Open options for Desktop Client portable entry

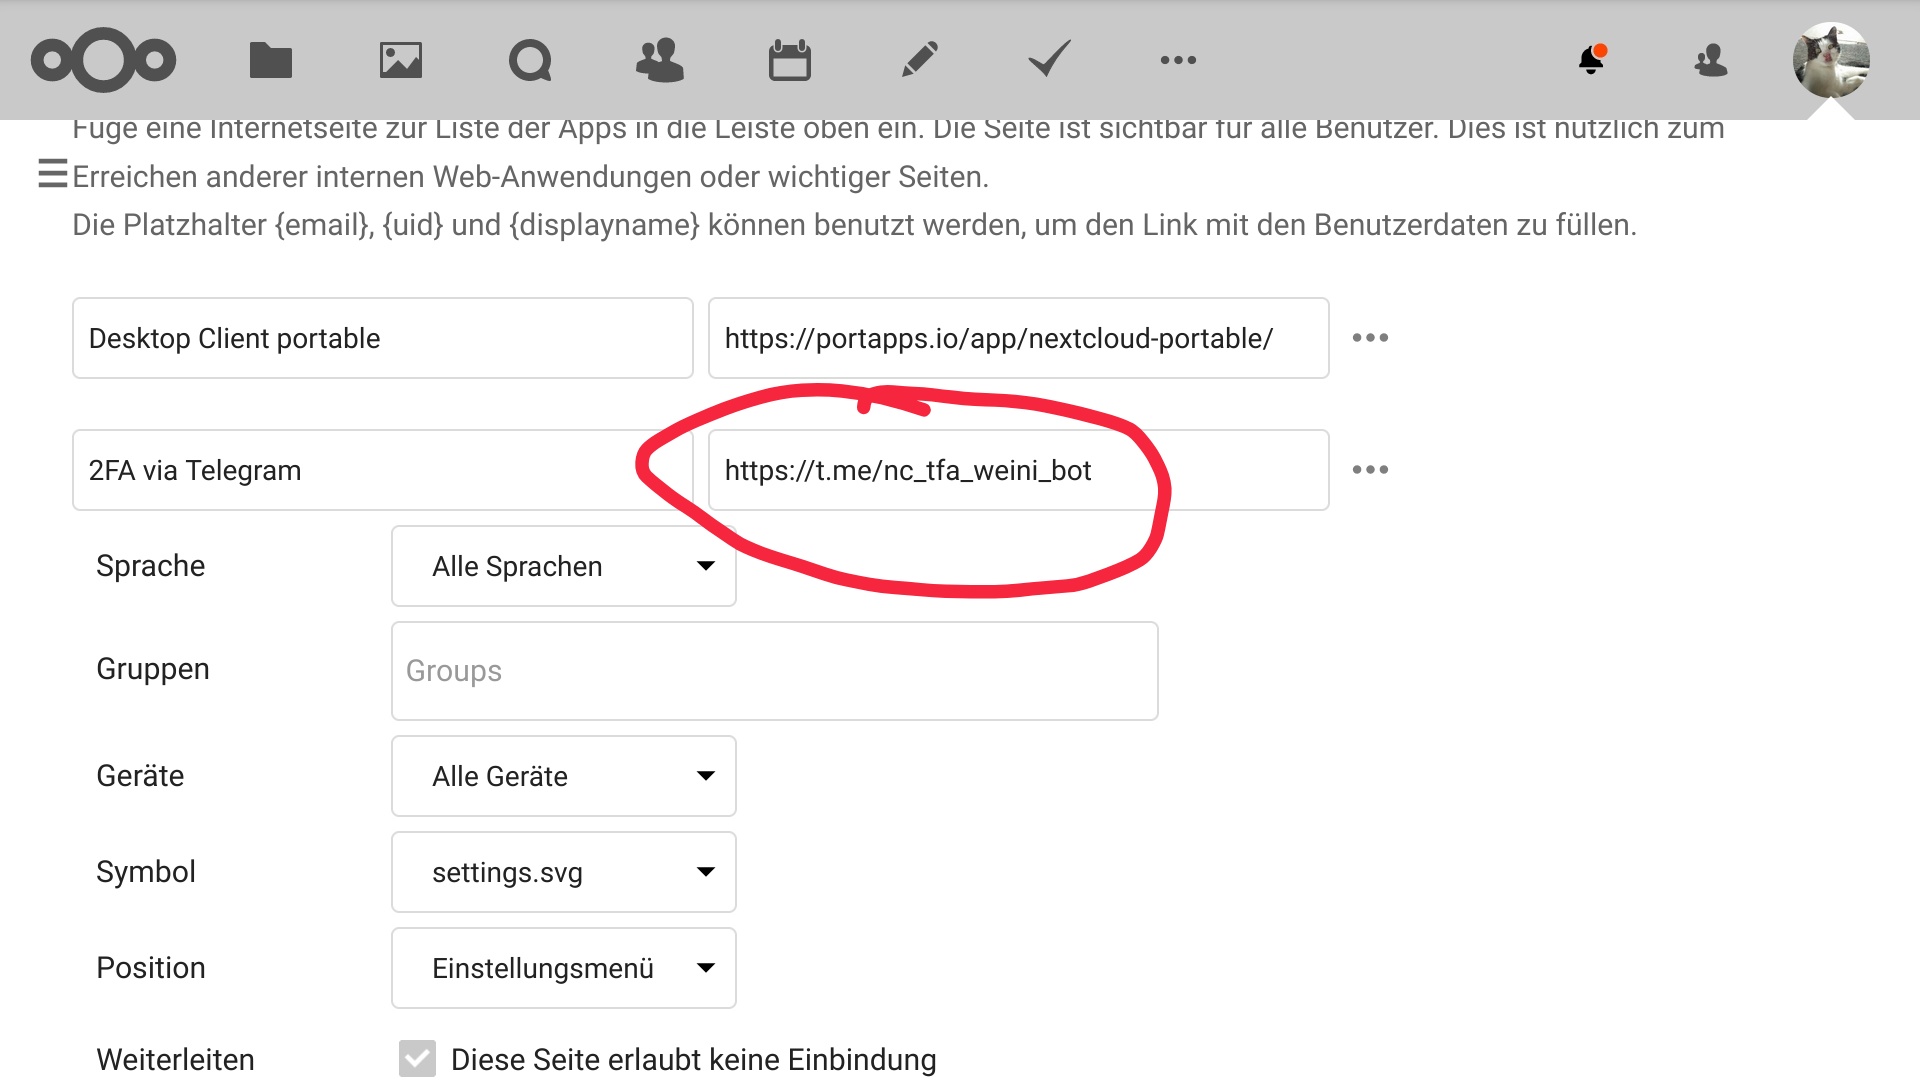coord(1370,338)
